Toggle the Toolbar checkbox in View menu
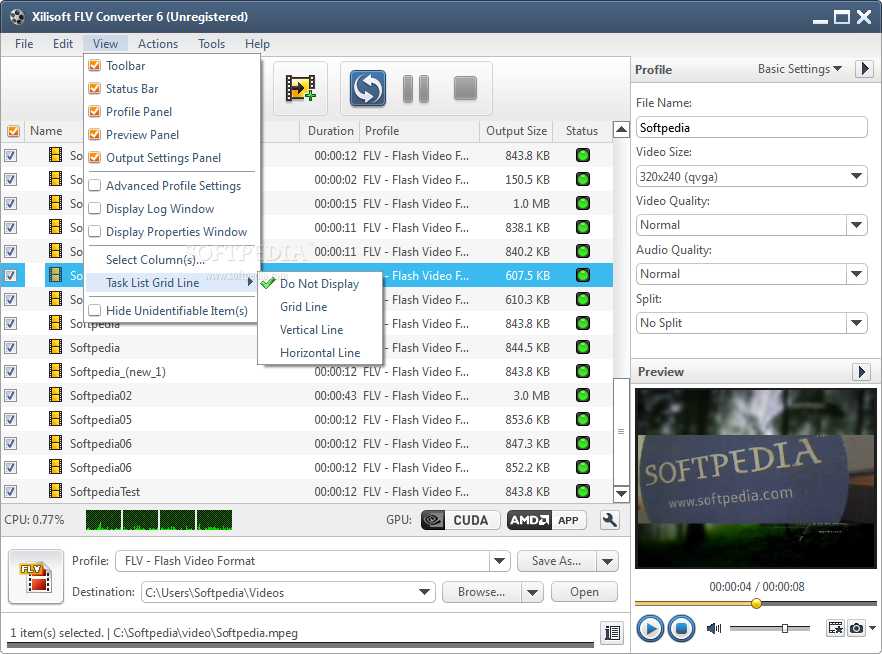 tap(95, 66)
